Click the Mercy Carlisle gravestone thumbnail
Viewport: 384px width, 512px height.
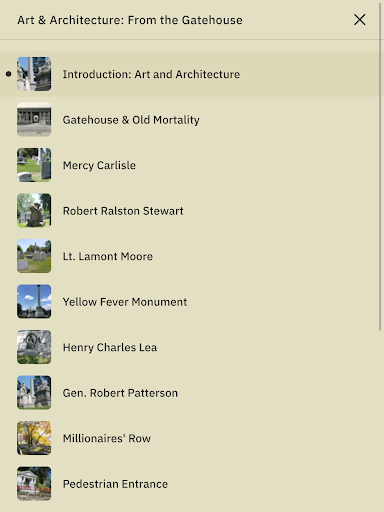(x=34, y=165)
